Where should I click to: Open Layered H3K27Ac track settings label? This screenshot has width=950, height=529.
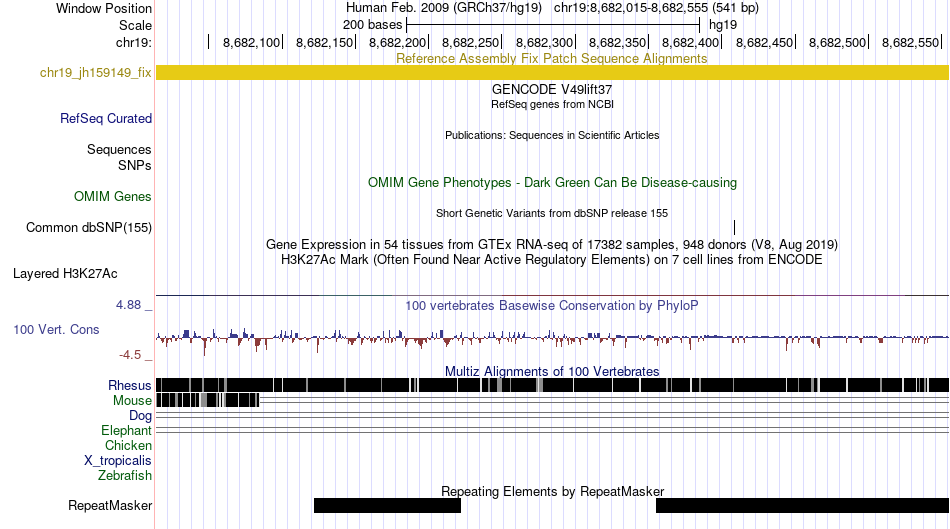[65, 274]
